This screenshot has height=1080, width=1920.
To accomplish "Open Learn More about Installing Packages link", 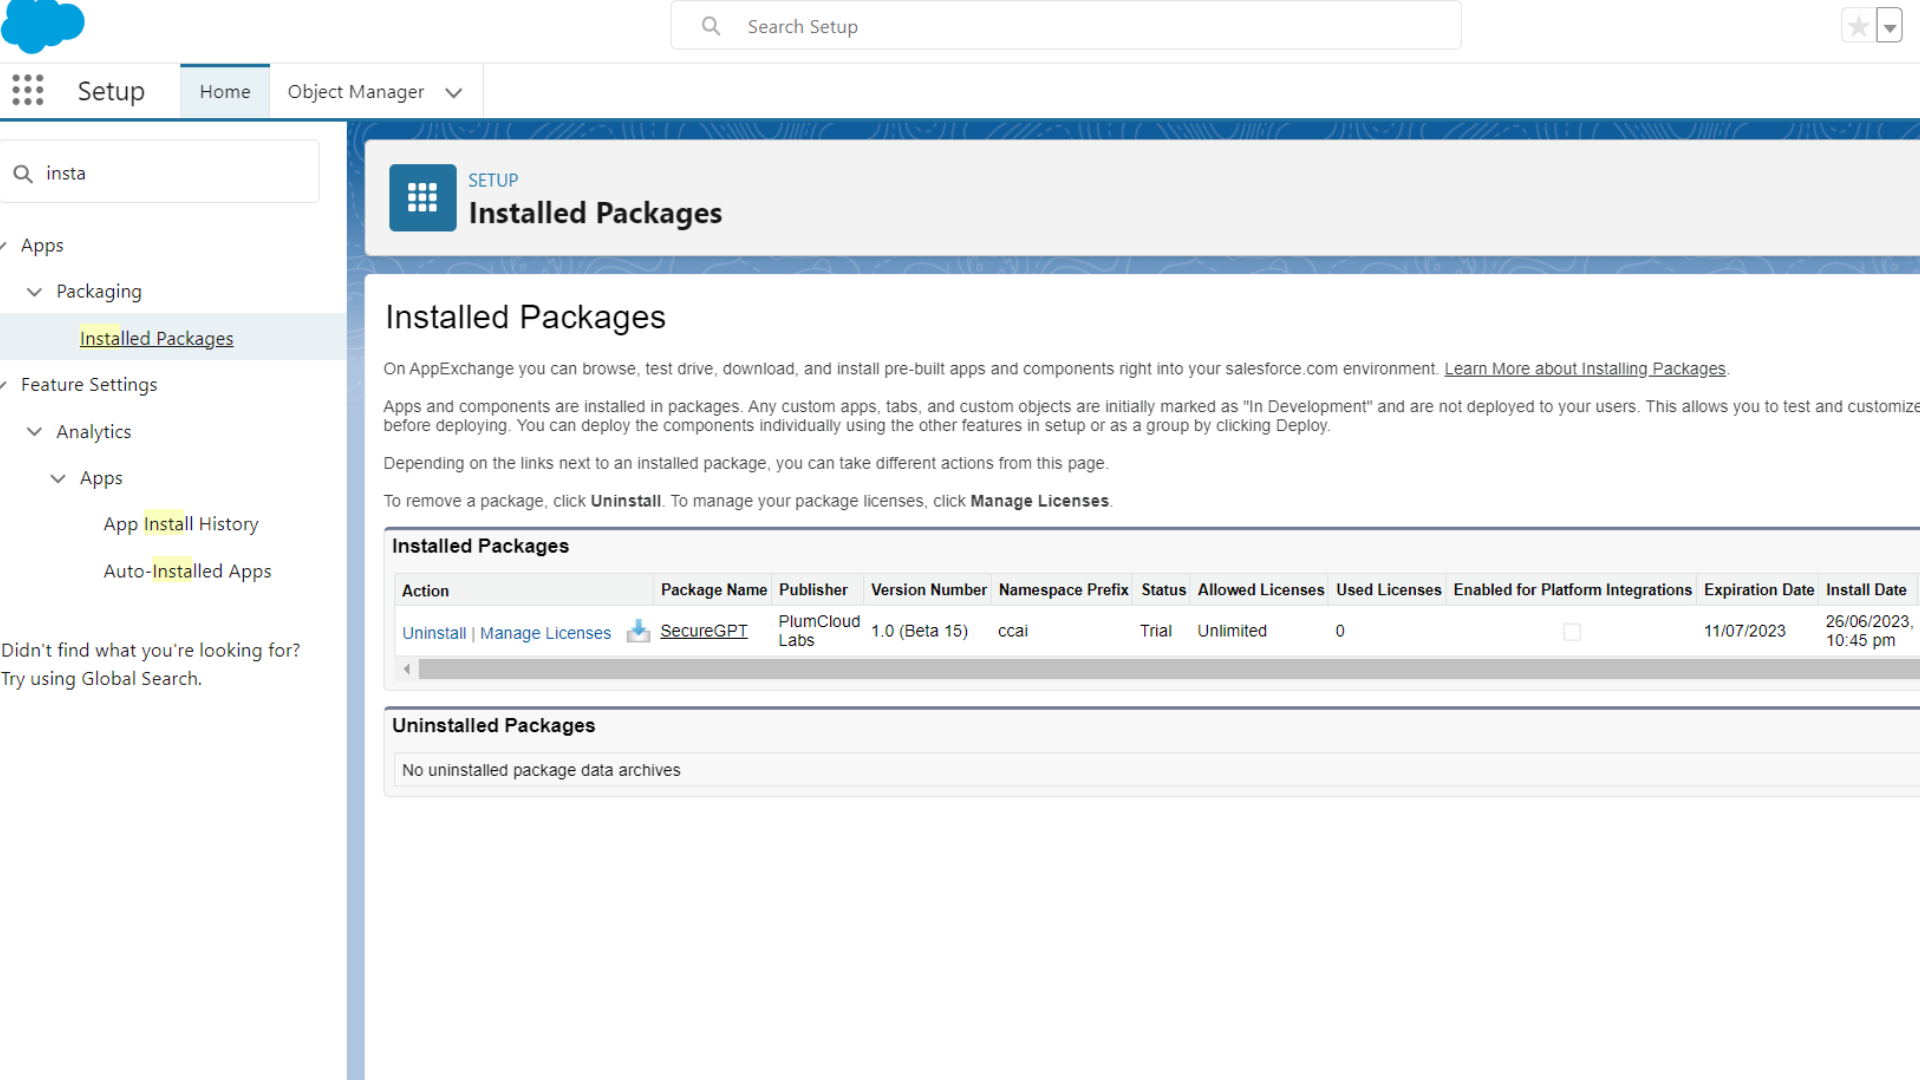I will pyautogui.click(x=1585, y=369).
